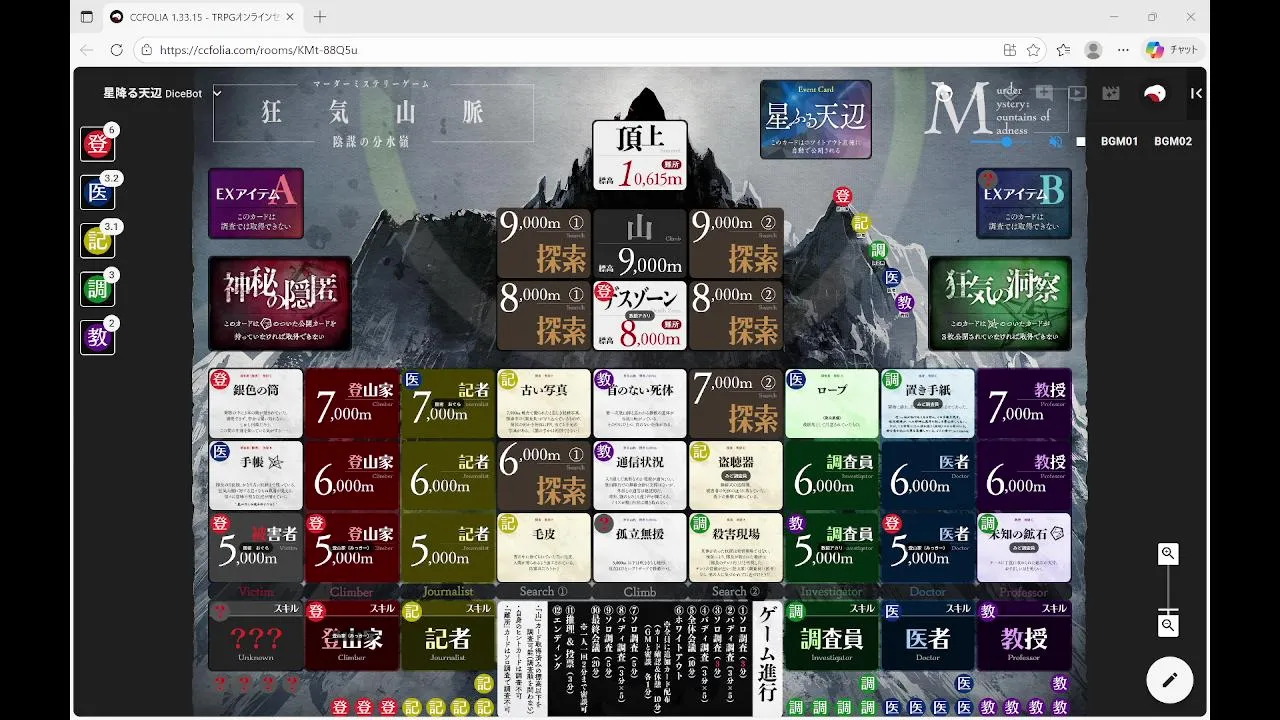Image resolution: width=1280 pixels, height=720 pixels.
Task: Click the ゲーム進行 game progress panel
Action: click(x=640, y=658)
